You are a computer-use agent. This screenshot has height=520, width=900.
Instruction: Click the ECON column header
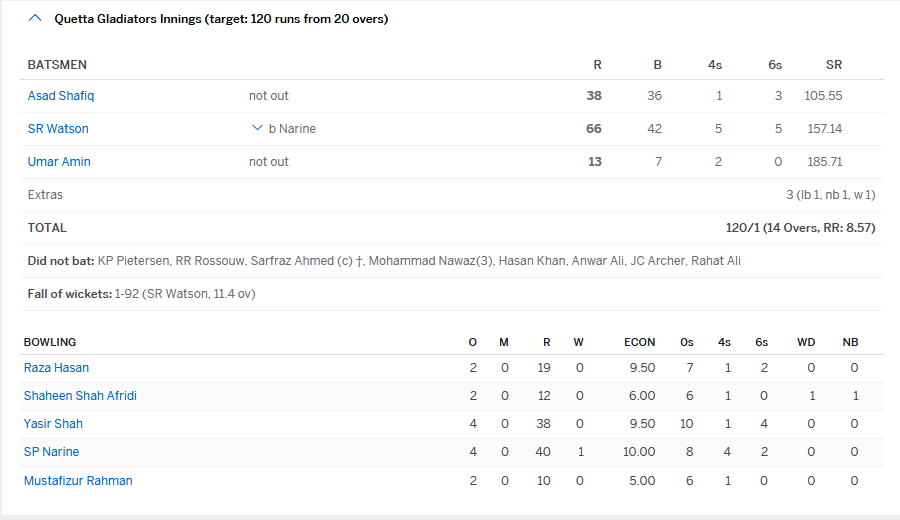[x=639, y=342]
